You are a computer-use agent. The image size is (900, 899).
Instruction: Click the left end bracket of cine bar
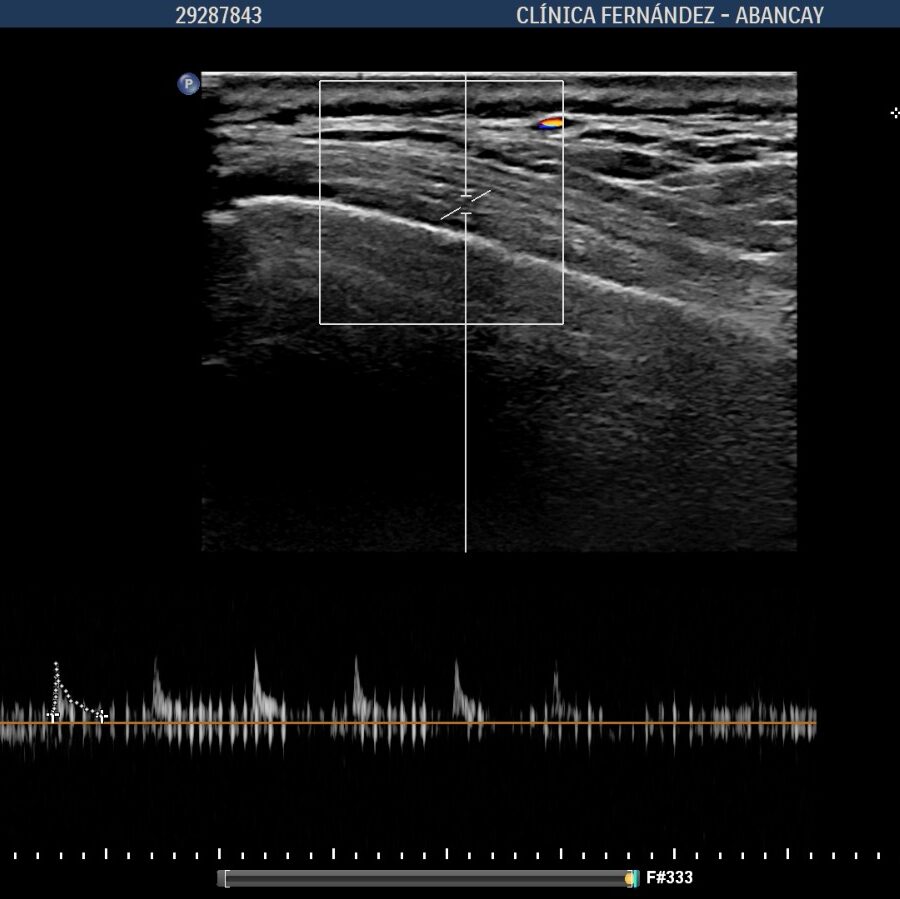pyautogui.click(x=226, y=878)
